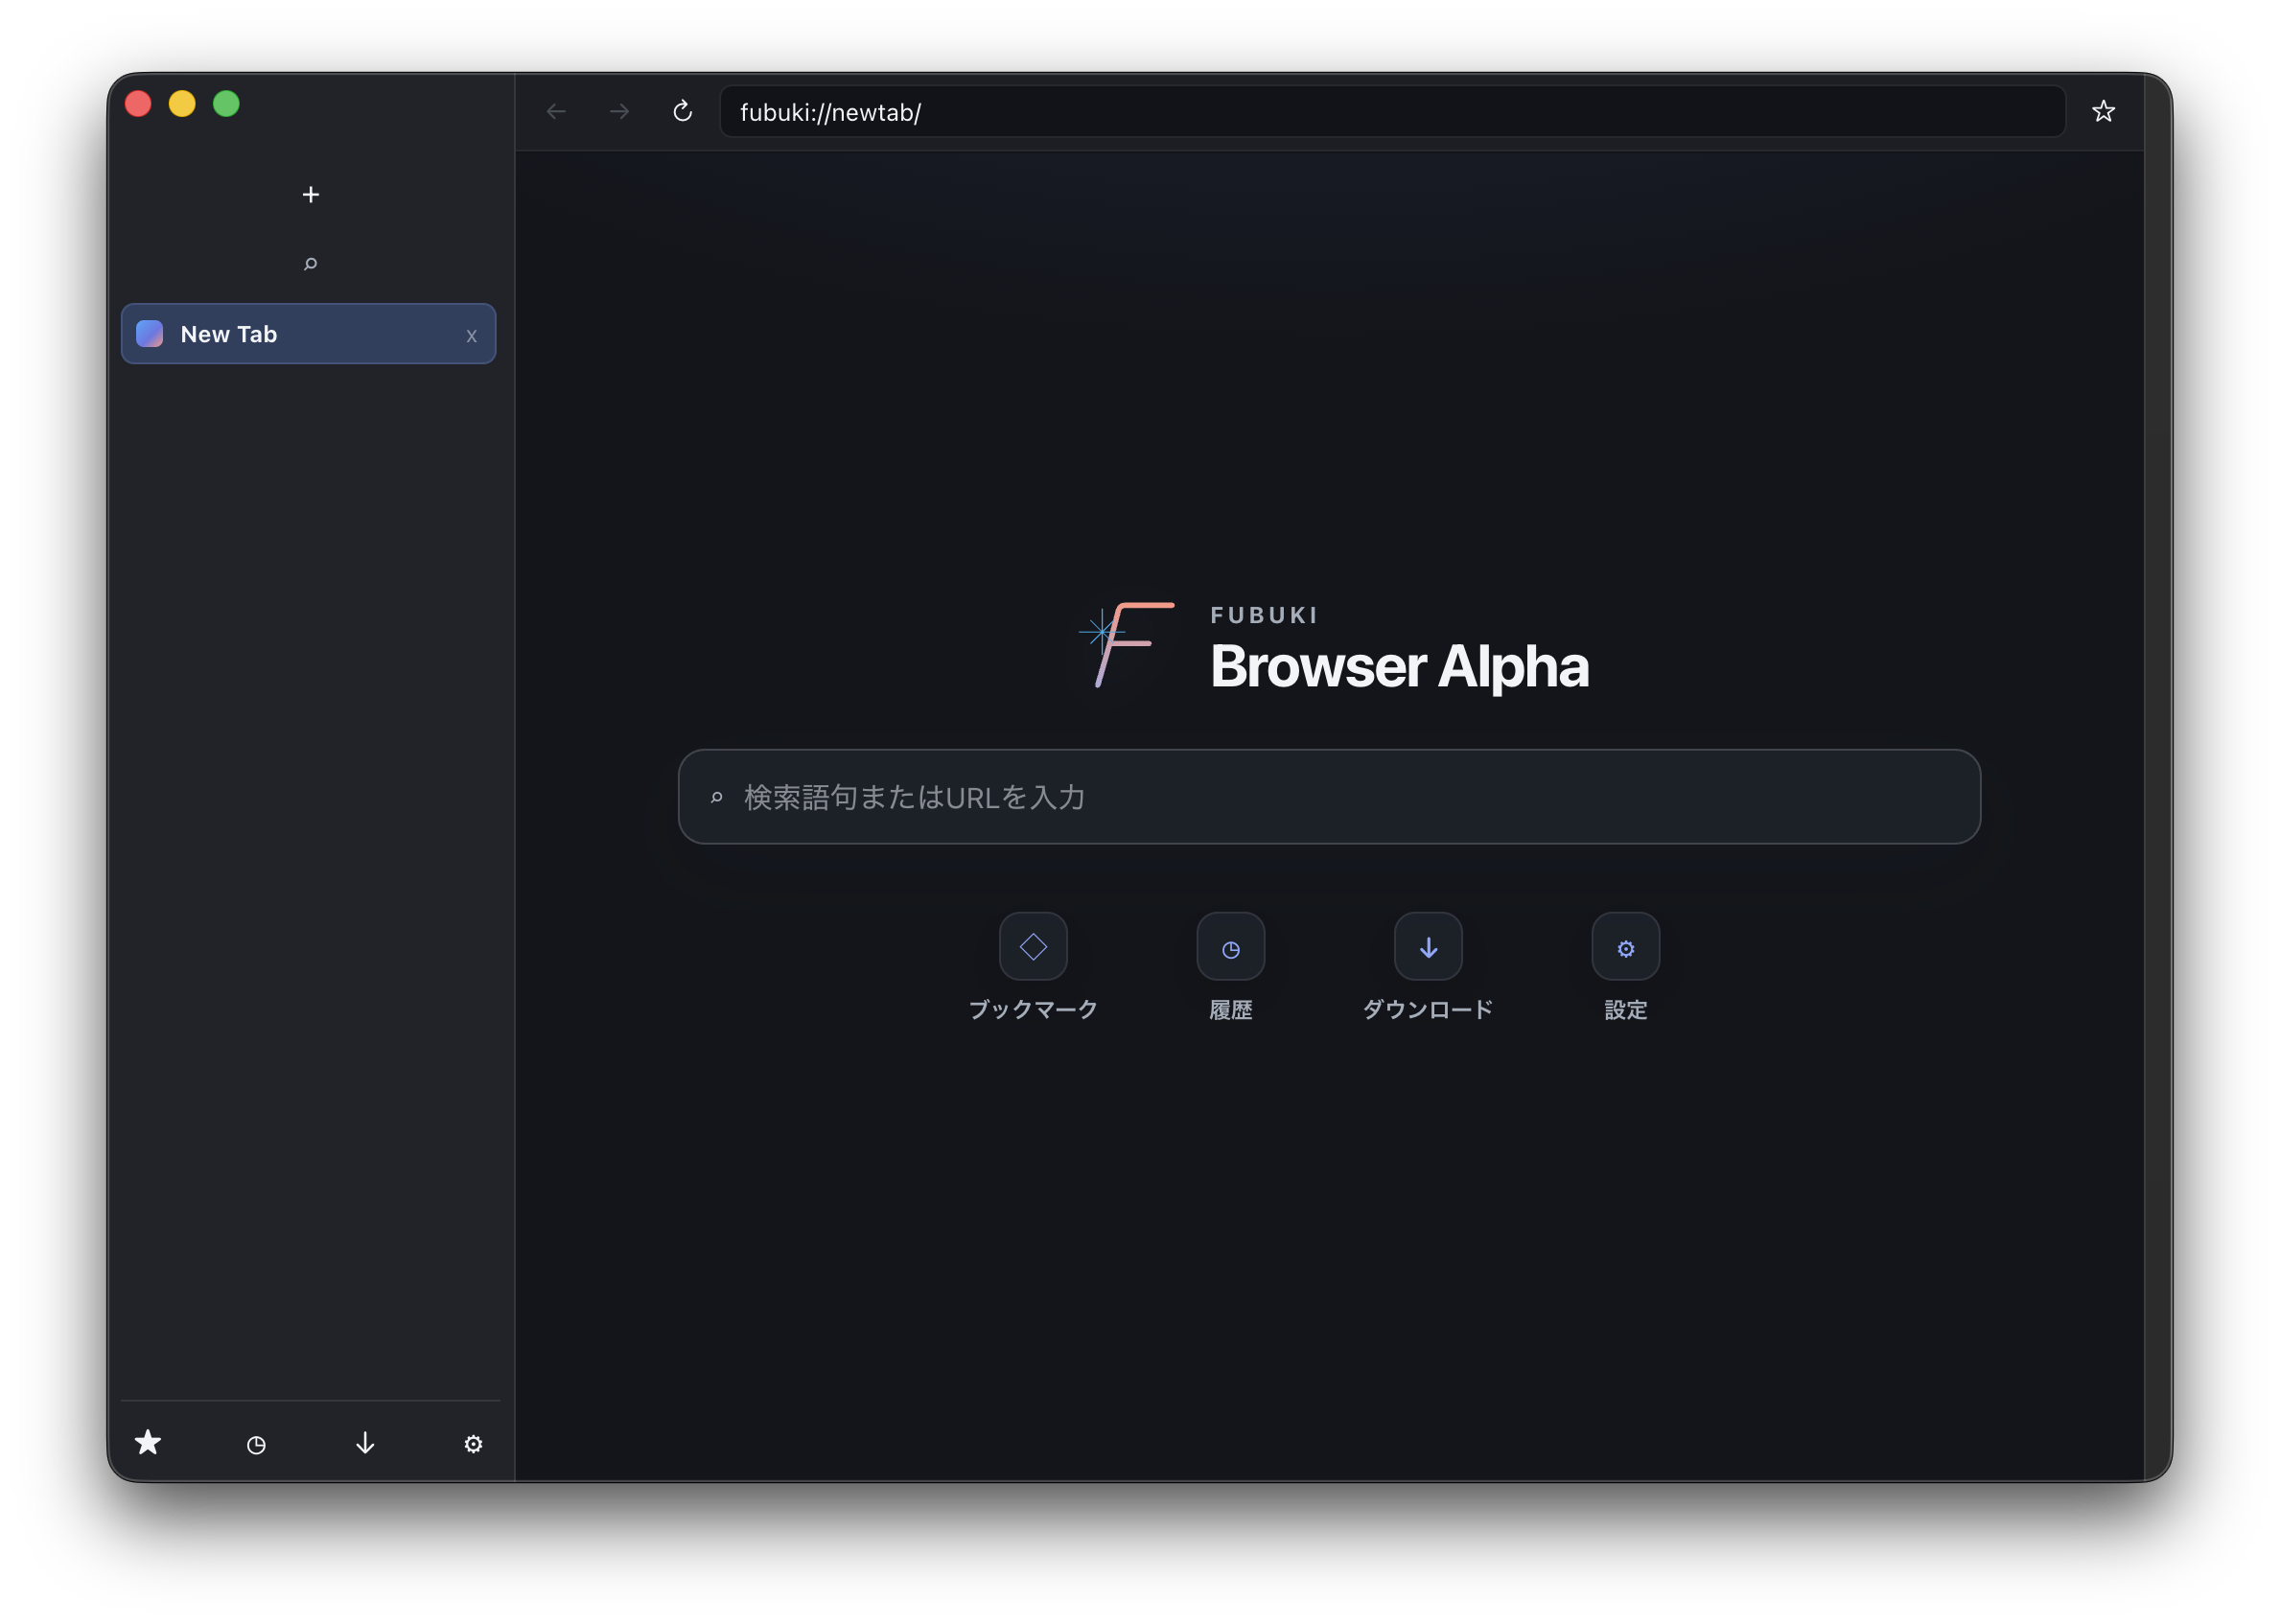Click the magnifier inside the center search box

[x=716, y=797]
